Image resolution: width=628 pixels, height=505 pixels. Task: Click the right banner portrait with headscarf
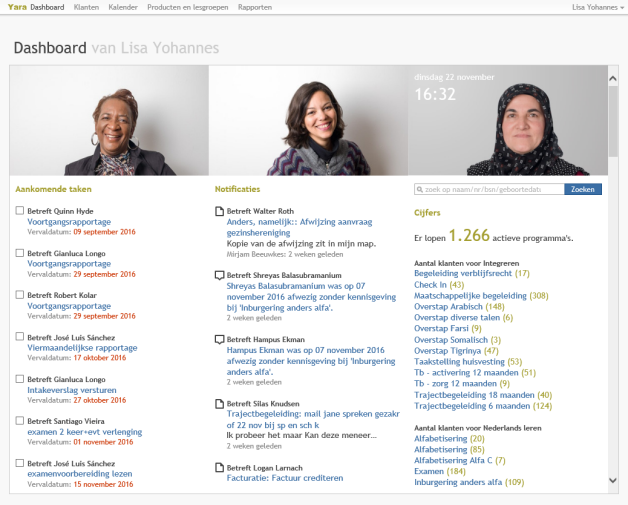(508, 121)
